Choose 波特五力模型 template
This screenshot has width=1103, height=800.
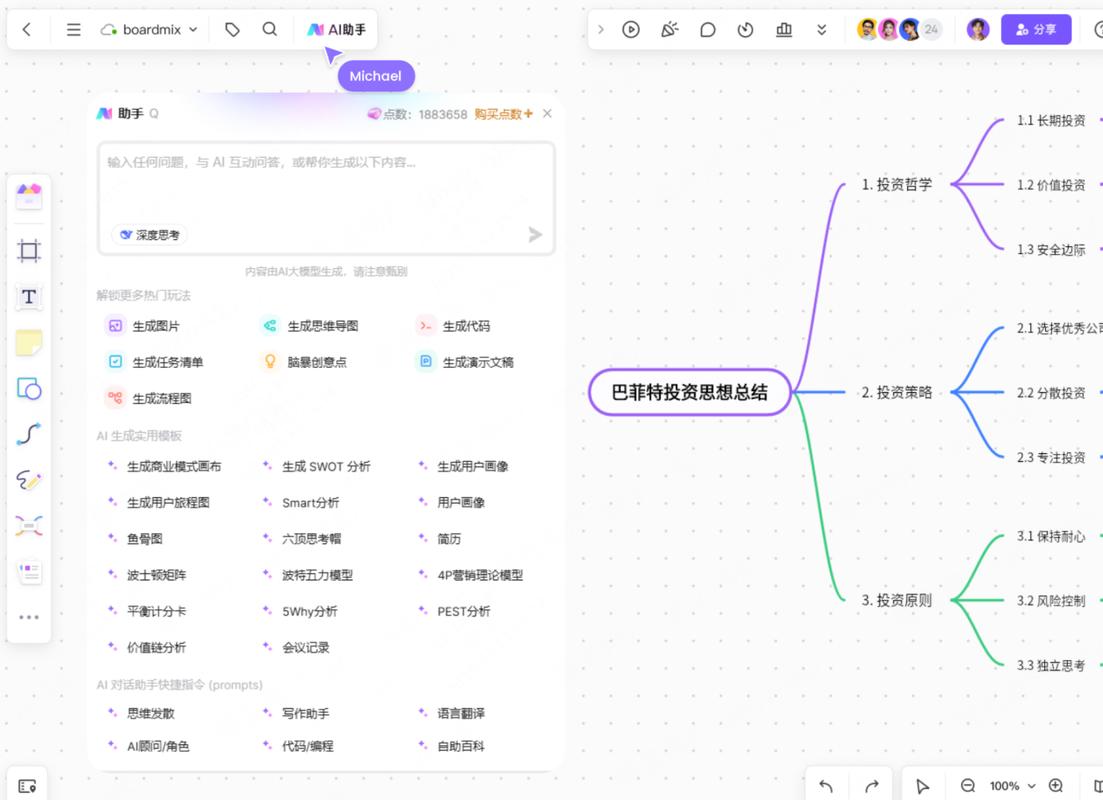(308, 575)
